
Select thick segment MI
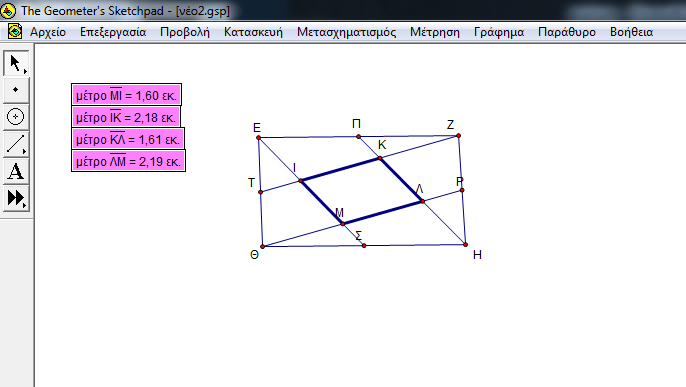pos(322,202)
